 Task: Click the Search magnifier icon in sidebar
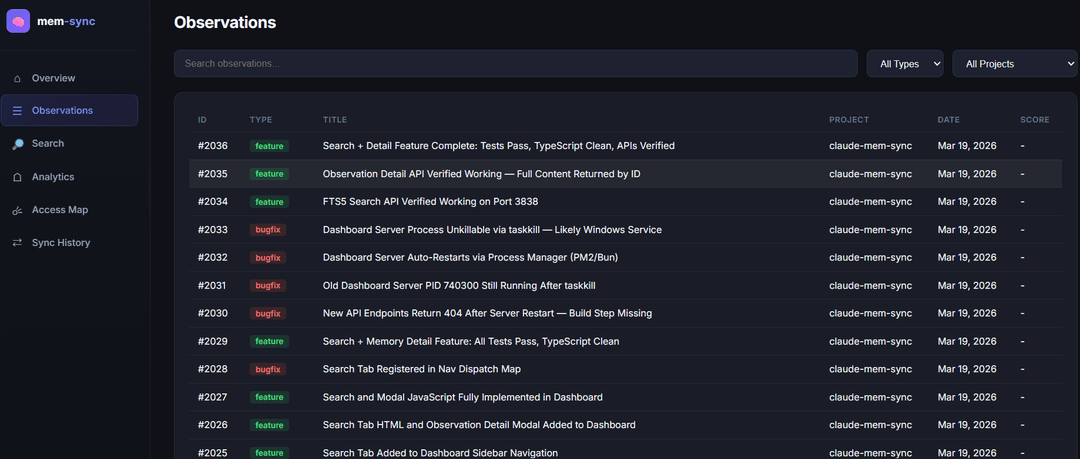pyautogui.click(x=17, y=144)
